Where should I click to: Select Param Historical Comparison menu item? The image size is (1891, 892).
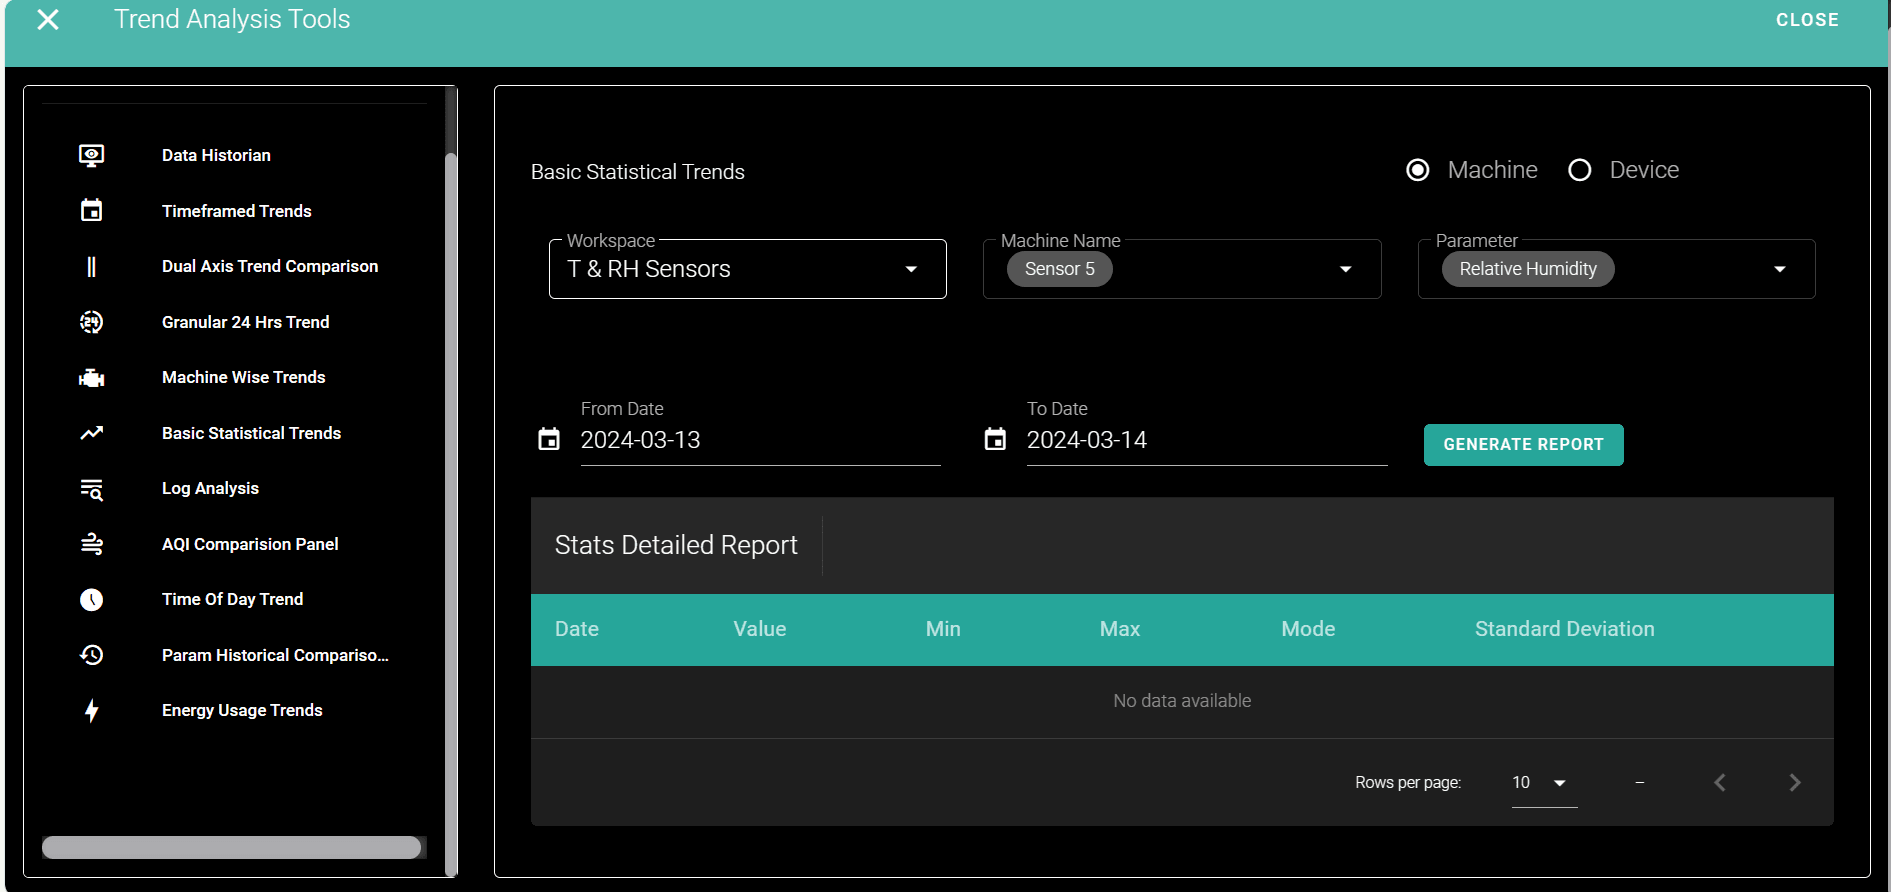click(275, 655)
